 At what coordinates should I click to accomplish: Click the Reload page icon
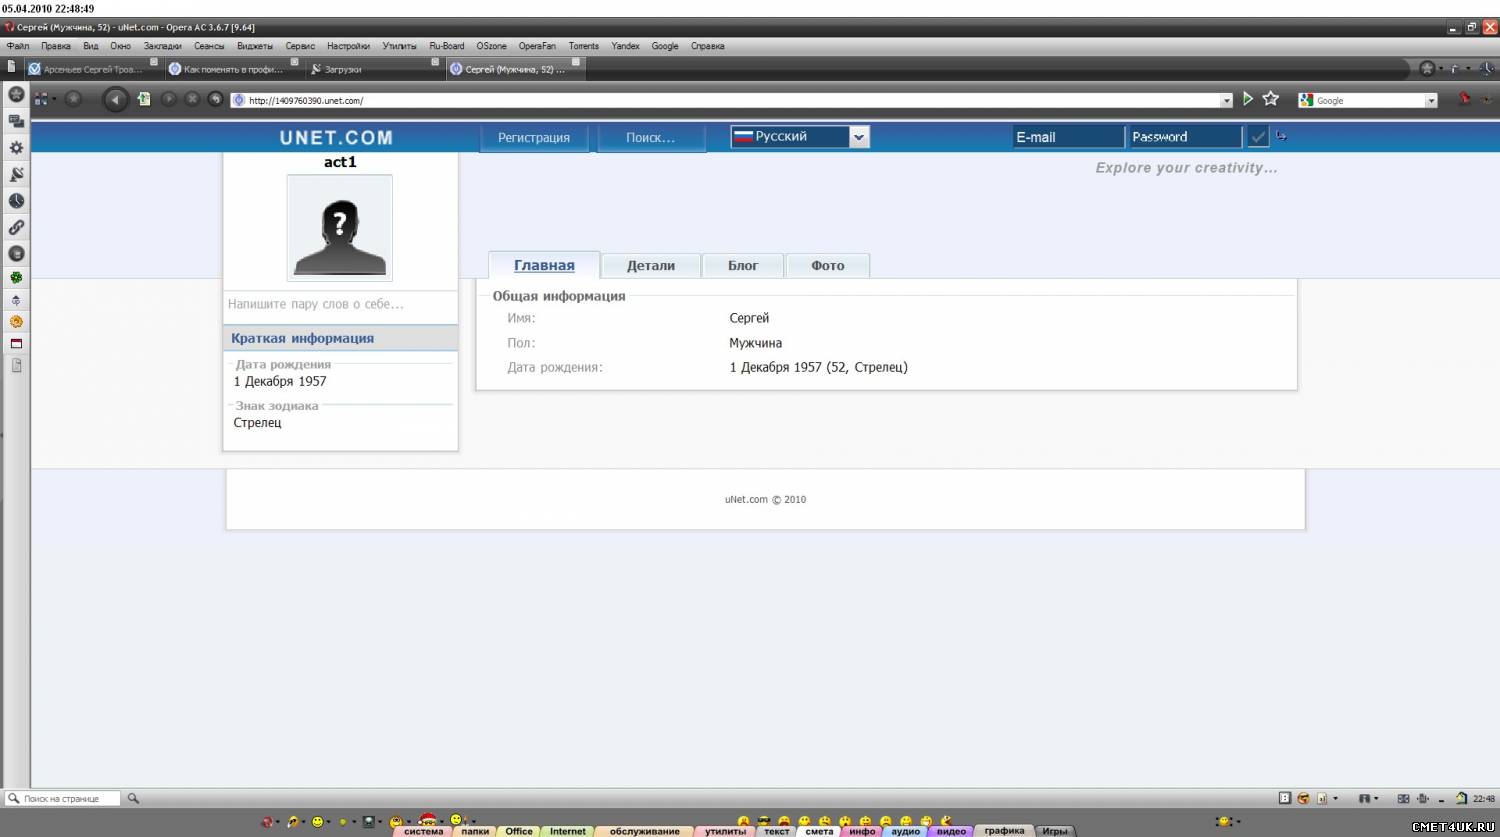coord(215,99)
